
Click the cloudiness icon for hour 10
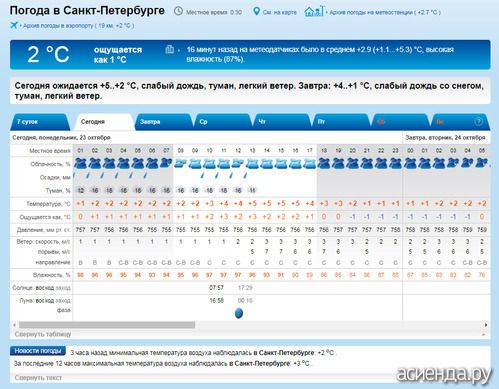[x=209, y=163]
